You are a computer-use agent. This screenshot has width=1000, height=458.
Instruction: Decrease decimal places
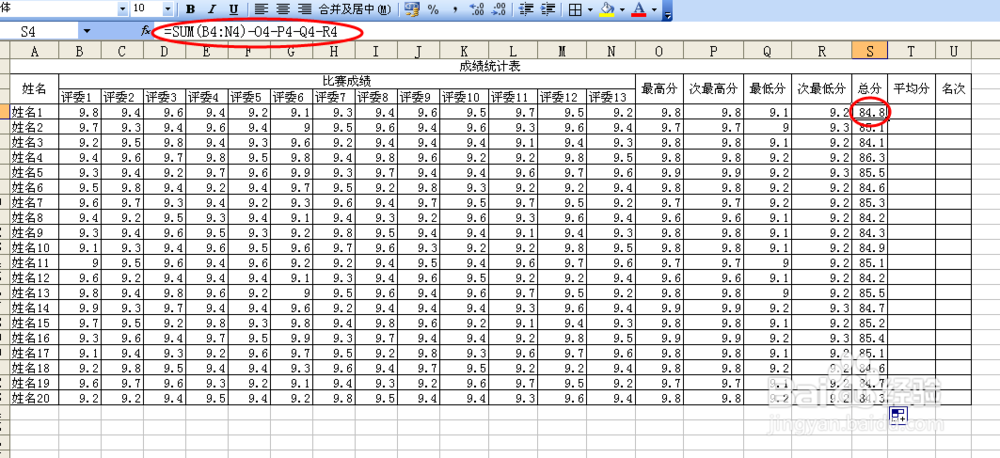coord(500,9)
